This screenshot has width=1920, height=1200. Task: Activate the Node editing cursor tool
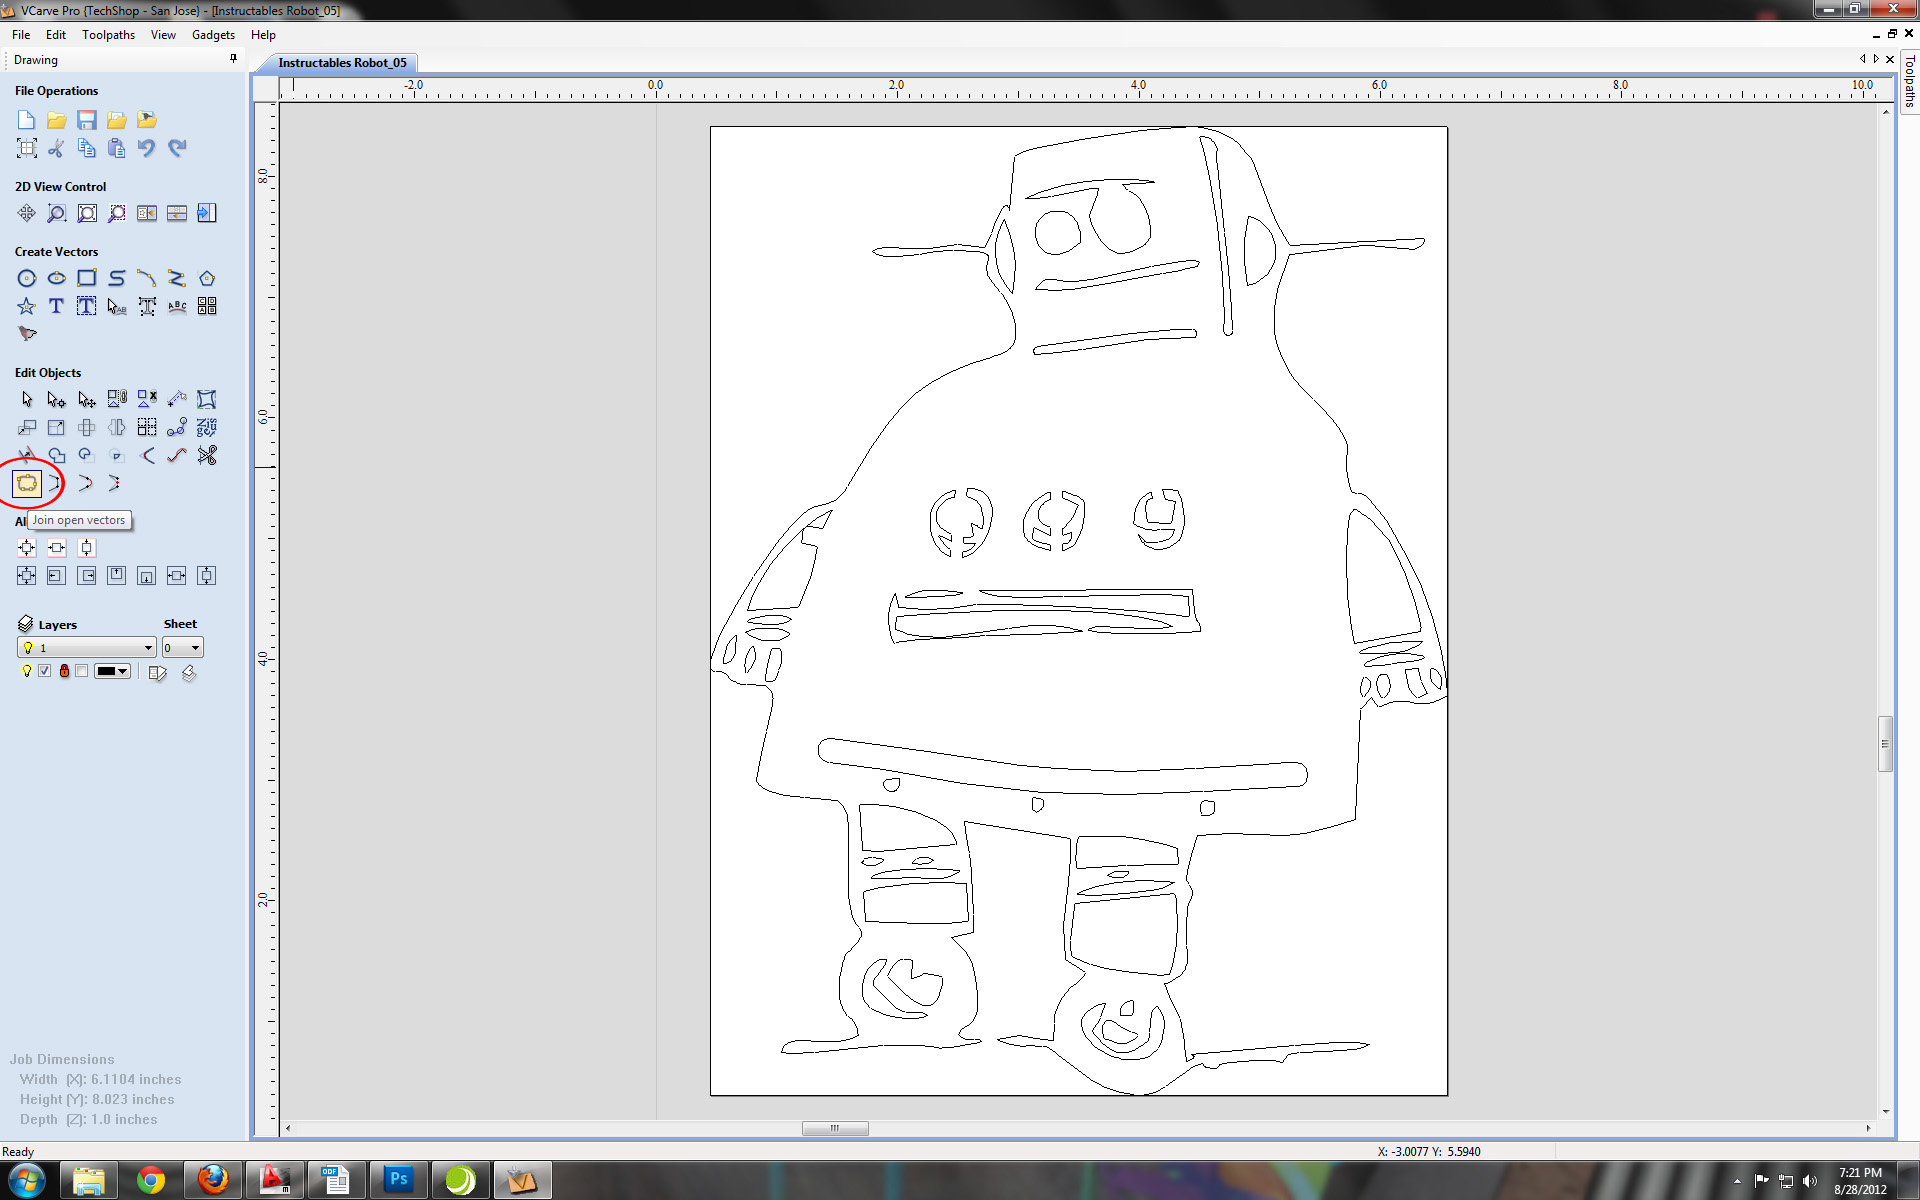click(57, 400)
